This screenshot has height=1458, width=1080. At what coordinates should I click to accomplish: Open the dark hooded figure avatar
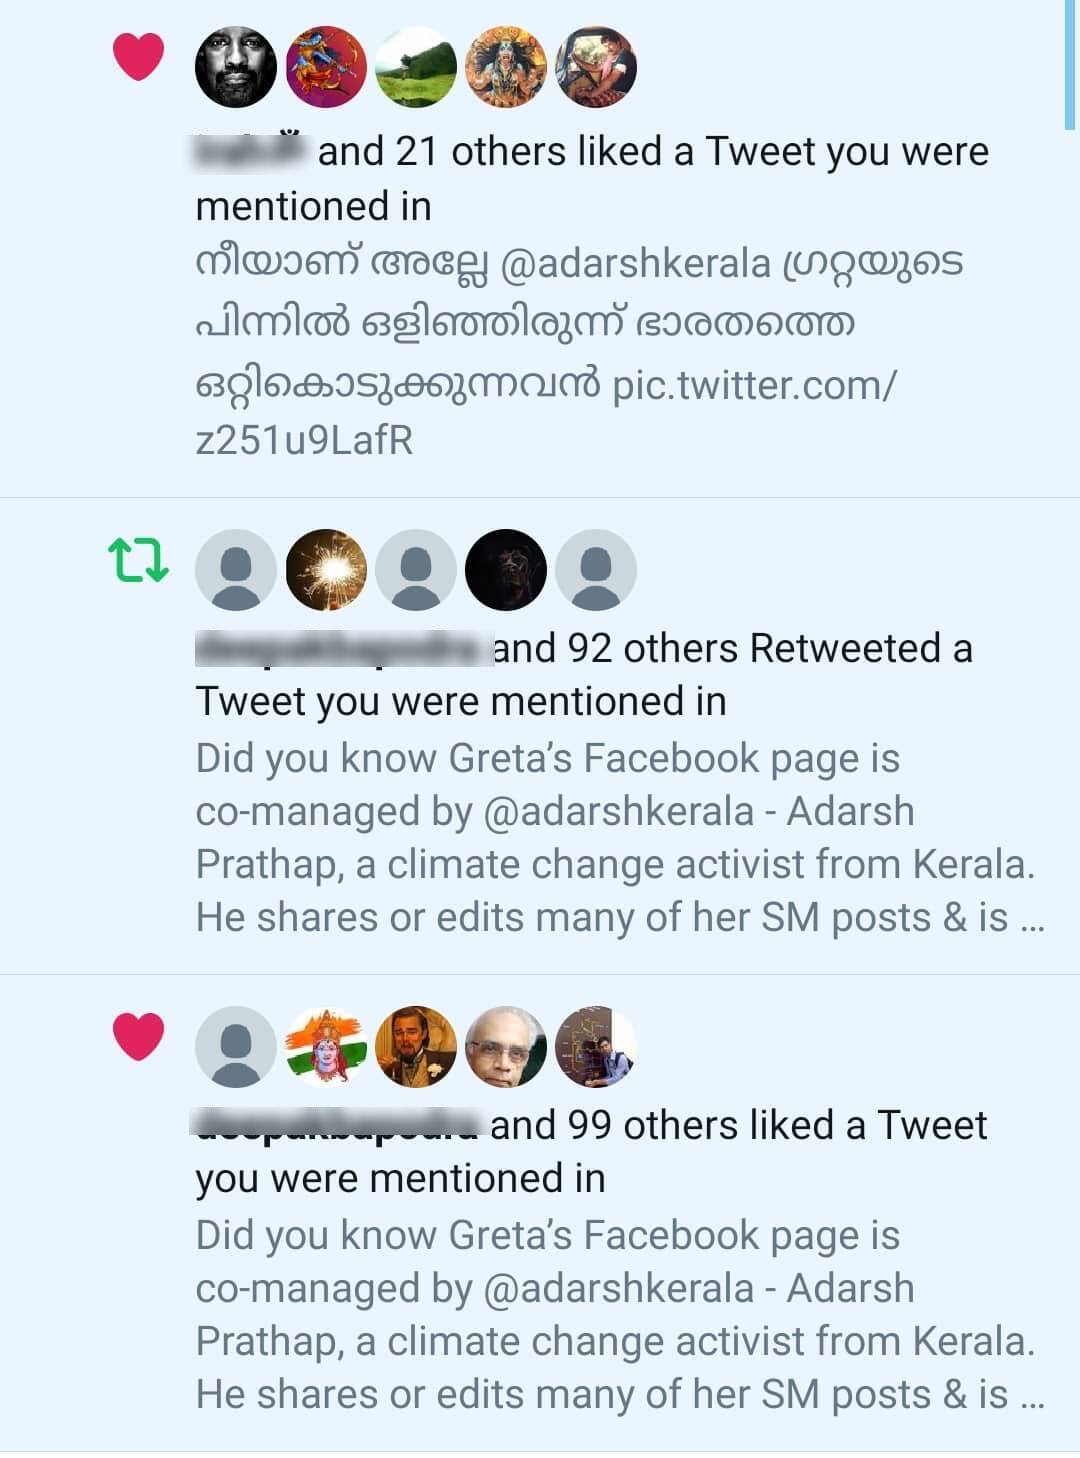click(x=506, y=570)
